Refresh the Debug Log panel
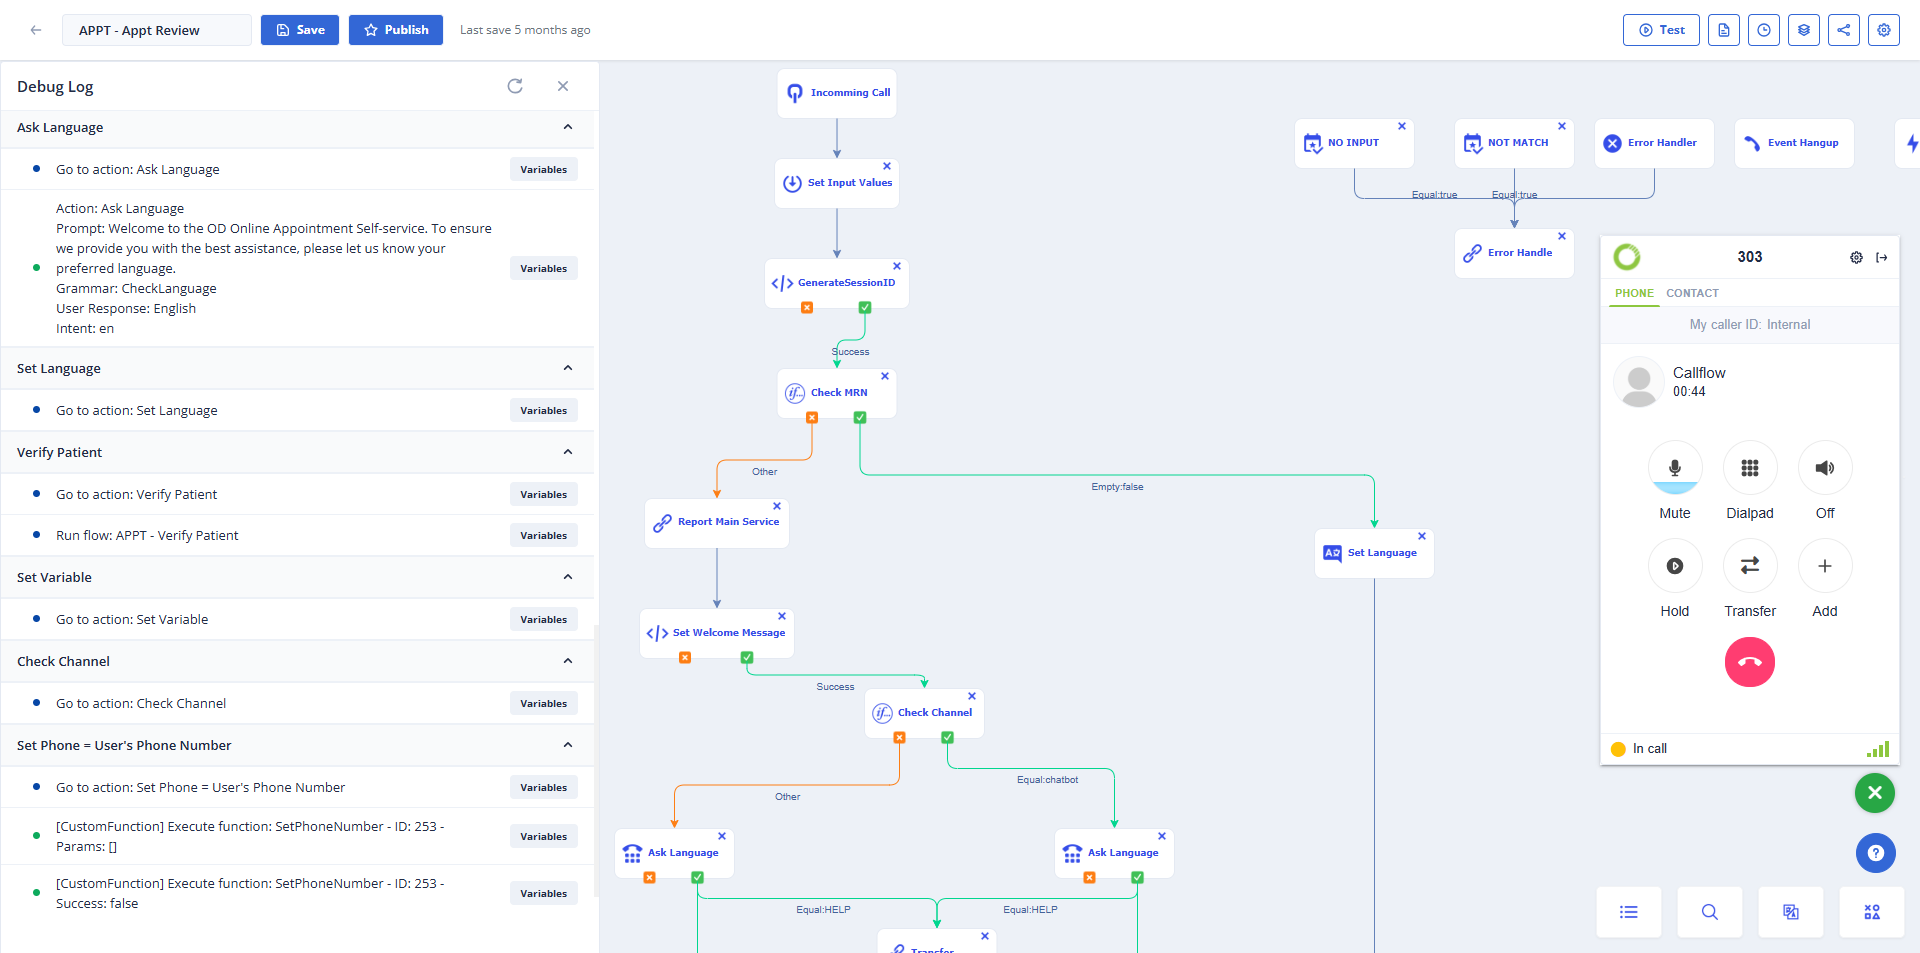Image resolution: width=1920 pixels, height=953 pixels. 515,86
